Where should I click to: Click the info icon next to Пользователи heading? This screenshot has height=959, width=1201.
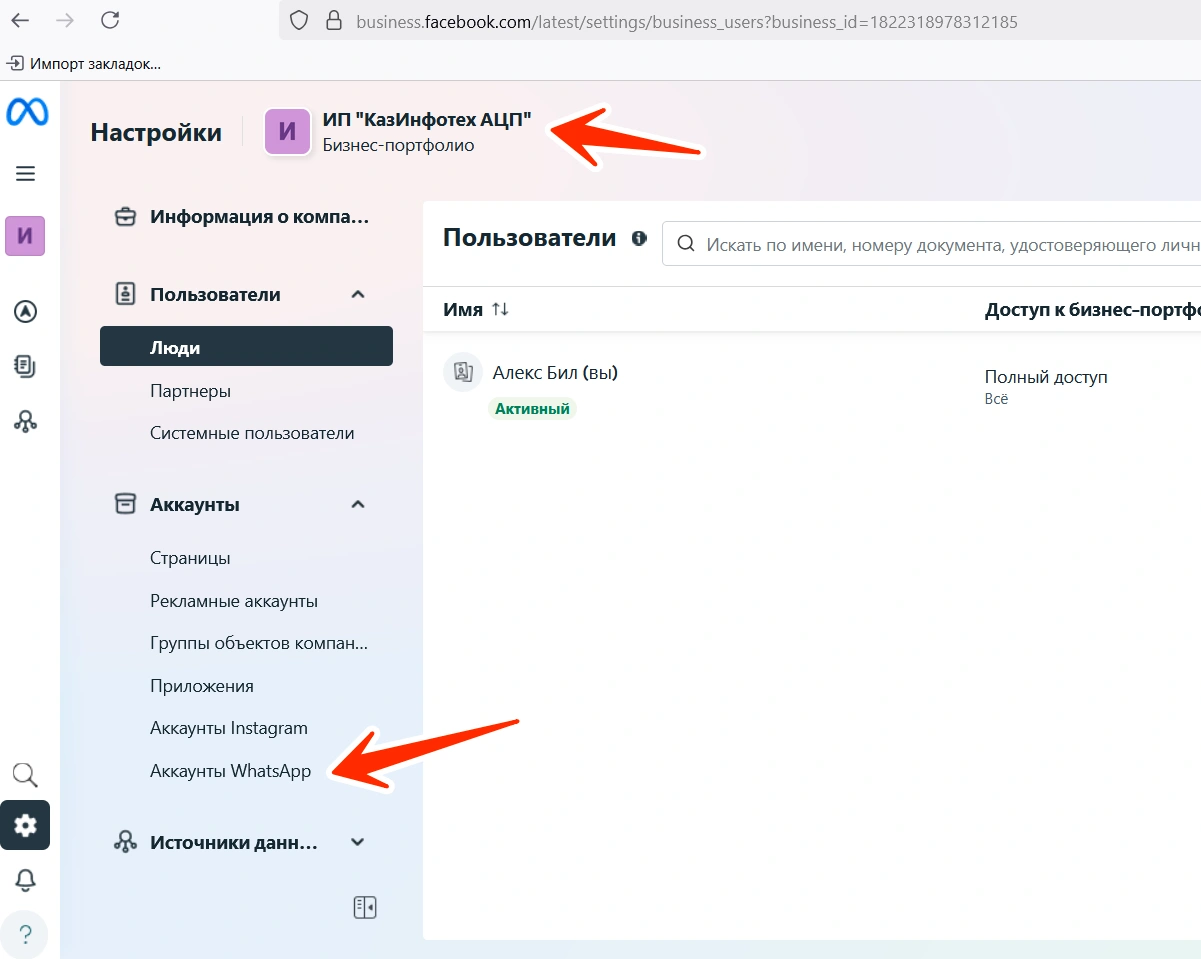point(639,238)
